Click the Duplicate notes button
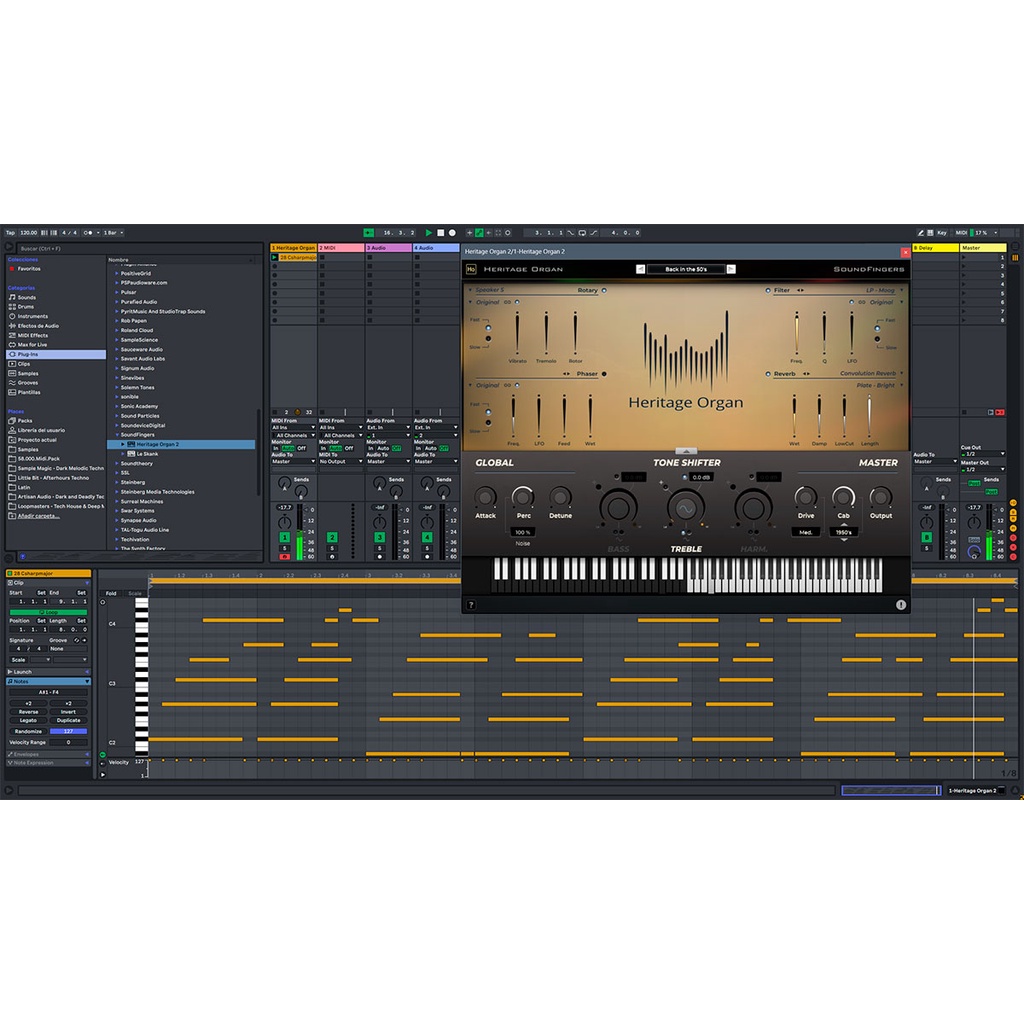The height and width of the screenshot is (1024, 1024). pos(68,720)
